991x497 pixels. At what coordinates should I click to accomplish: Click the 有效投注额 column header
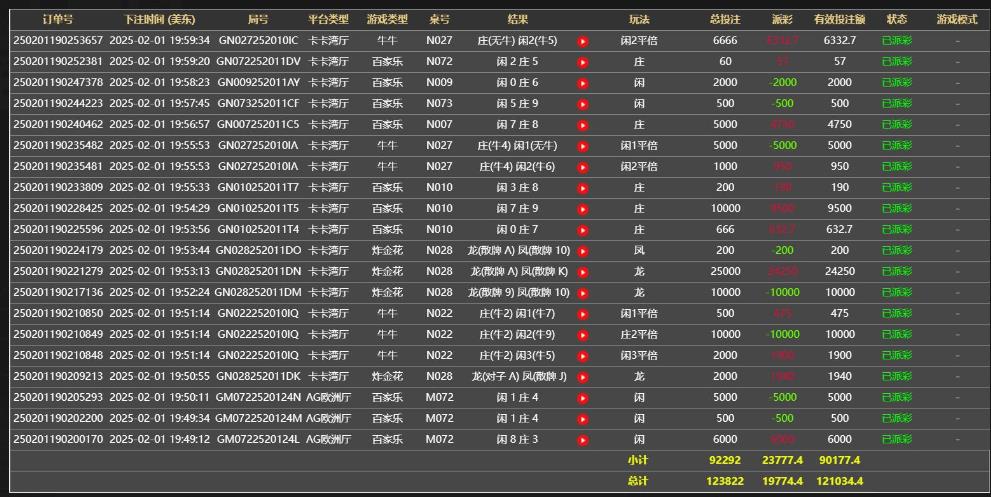839,19
